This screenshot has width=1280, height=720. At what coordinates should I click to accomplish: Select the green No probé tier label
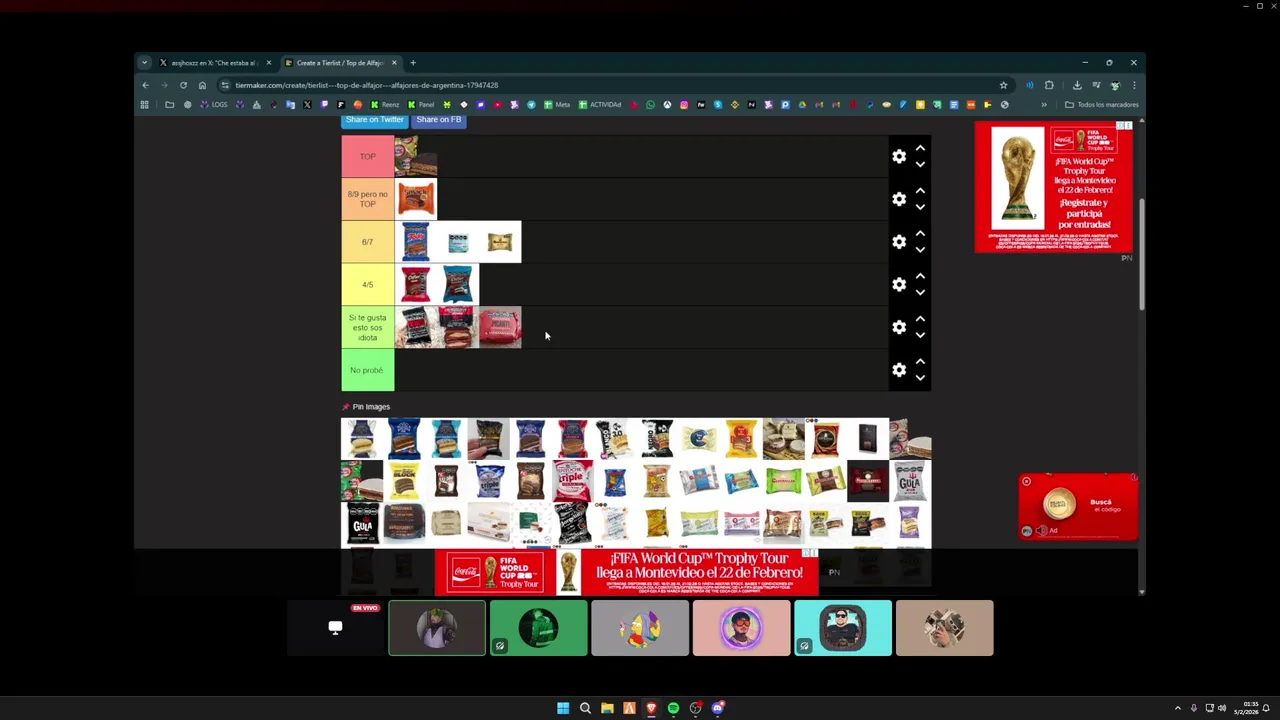tap(368, 370)
